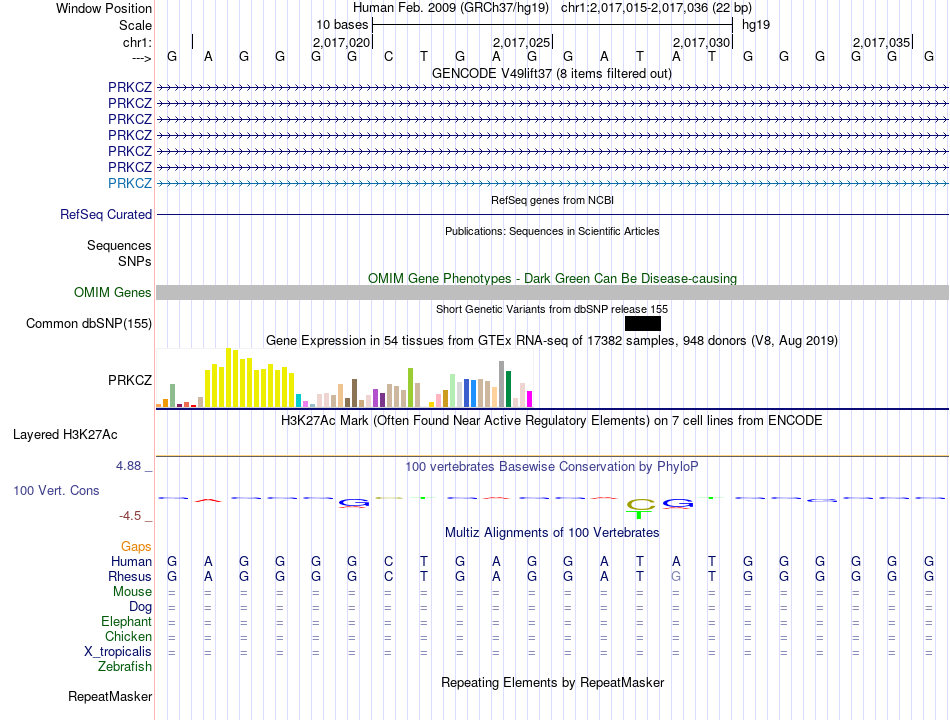The width and height of the screenshot is (950, 720).
Task: Open the H3K27Ac Mark track title
Action: tap(551, 421)
